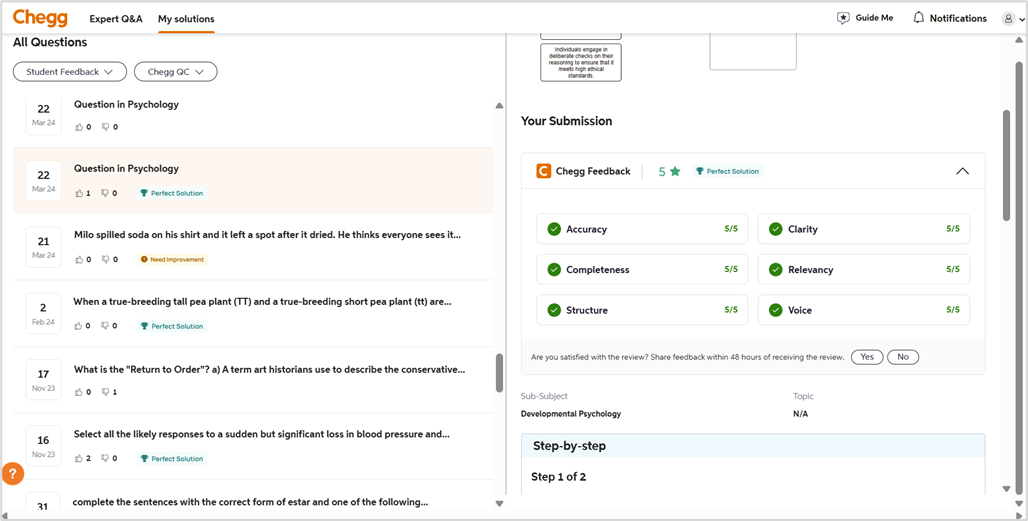This screenshot has width=1028, height=521.
Task: Answer Yes to satisfied with review
Action: coord(867,357)
